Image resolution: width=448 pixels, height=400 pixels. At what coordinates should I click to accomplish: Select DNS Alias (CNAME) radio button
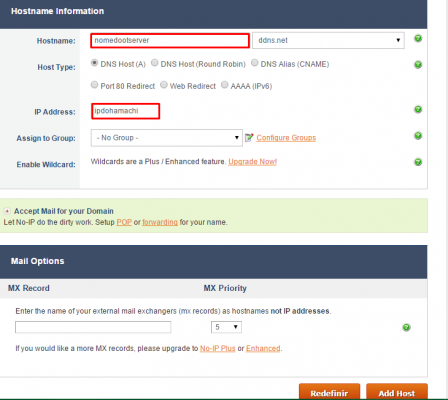[x=255, y=63]
